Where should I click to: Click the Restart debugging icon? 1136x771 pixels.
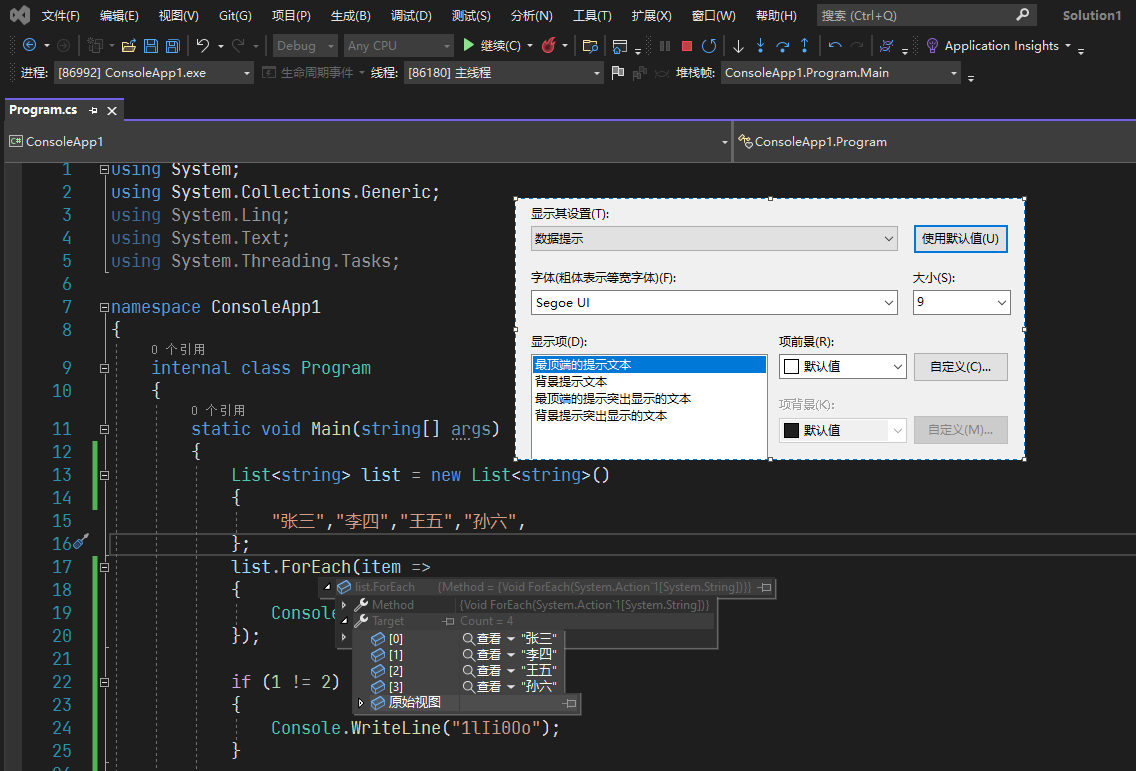[x=709, y=46]
